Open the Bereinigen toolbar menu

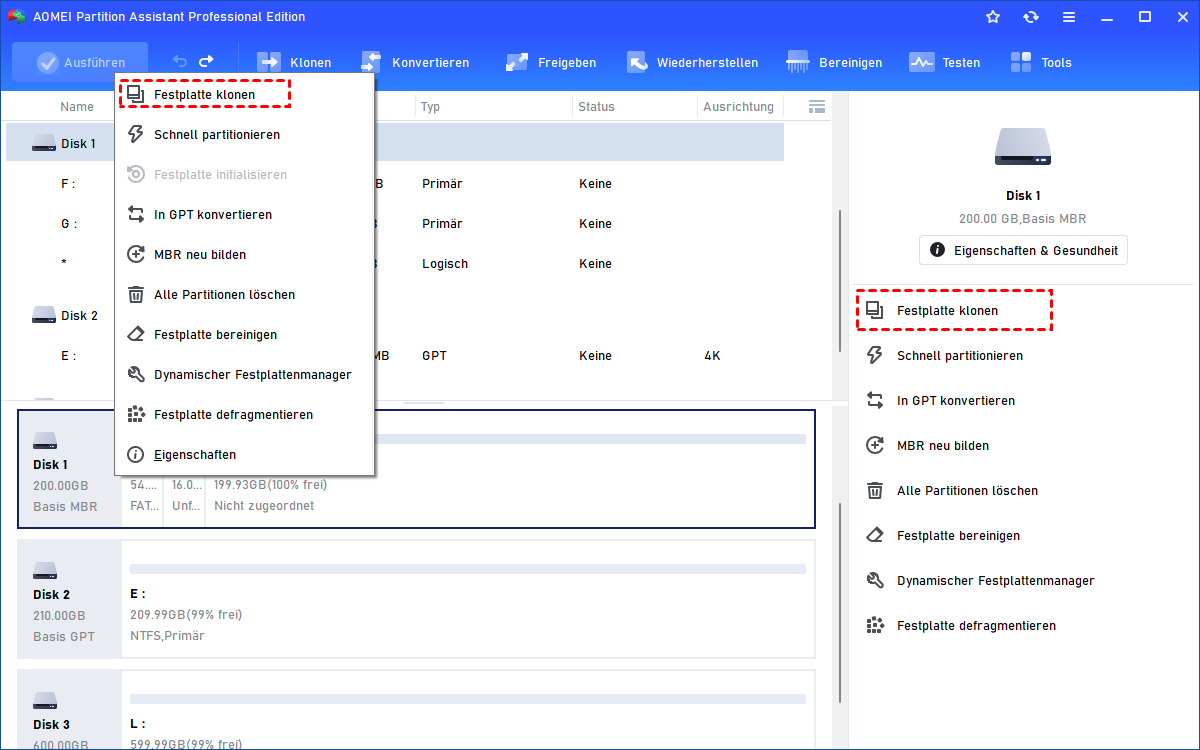tap(834, 62)
